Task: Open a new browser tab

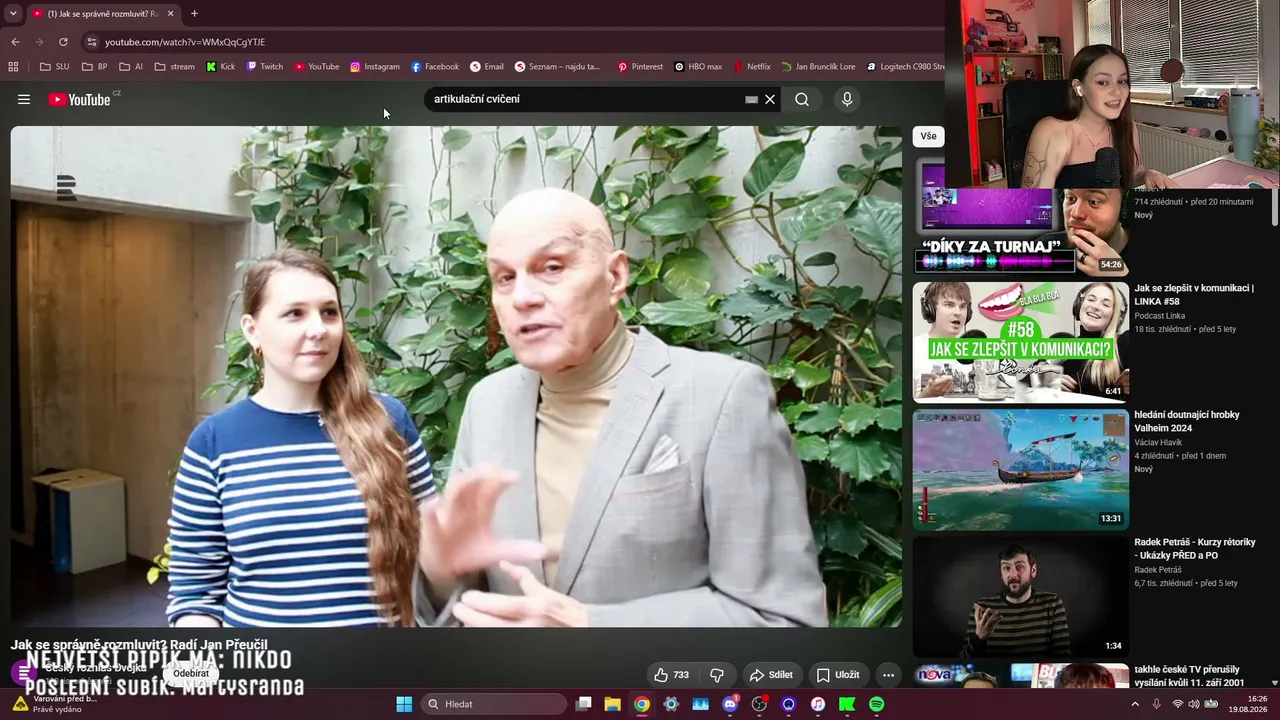Action: [x=194, y=13]
